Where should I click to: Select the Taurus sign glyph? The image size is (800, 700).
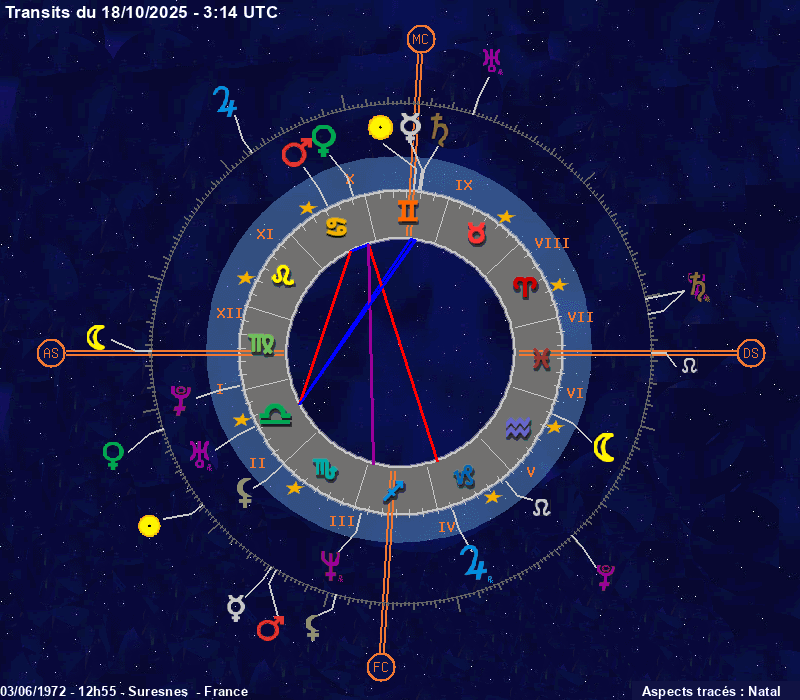pos(477,233)
